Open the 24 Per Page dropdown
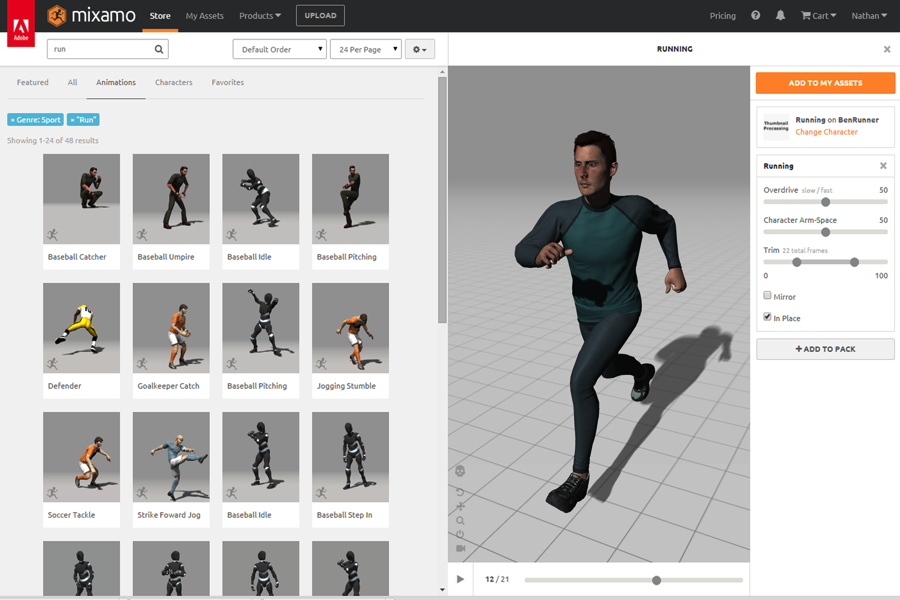 pos(365,49)
